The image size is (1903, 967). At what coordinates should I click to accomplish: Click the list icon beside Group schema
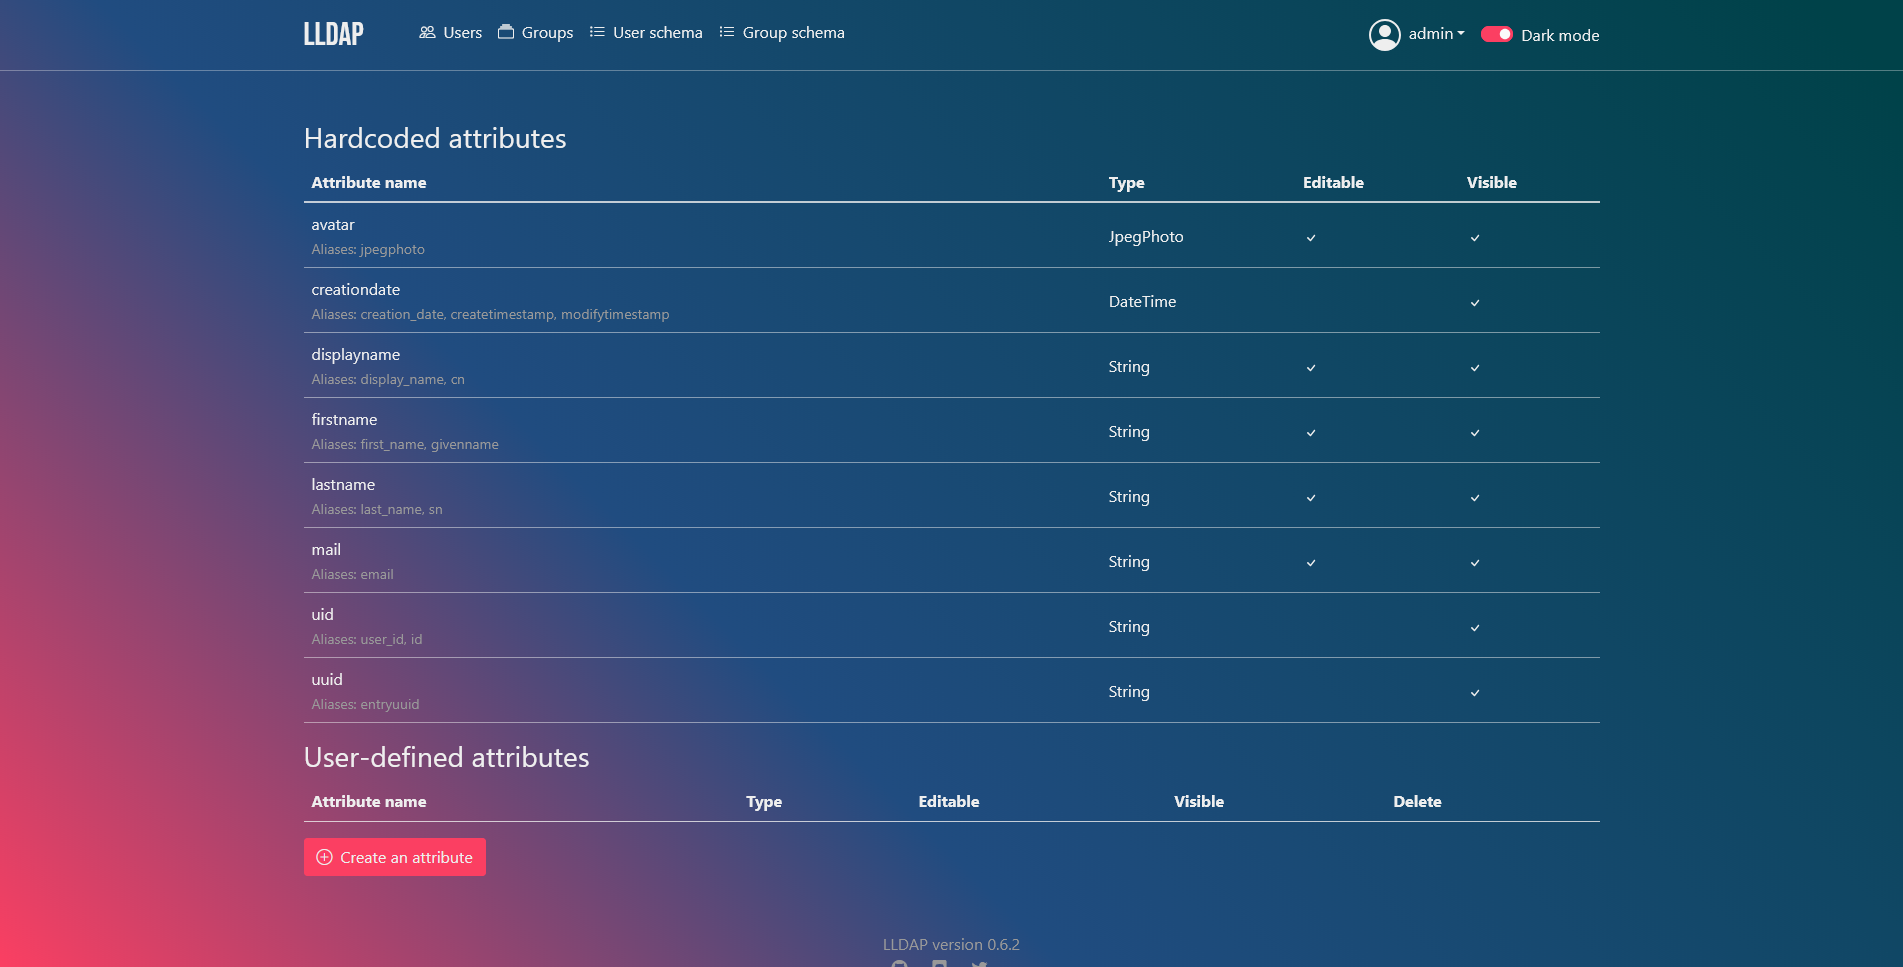[727, 32]
